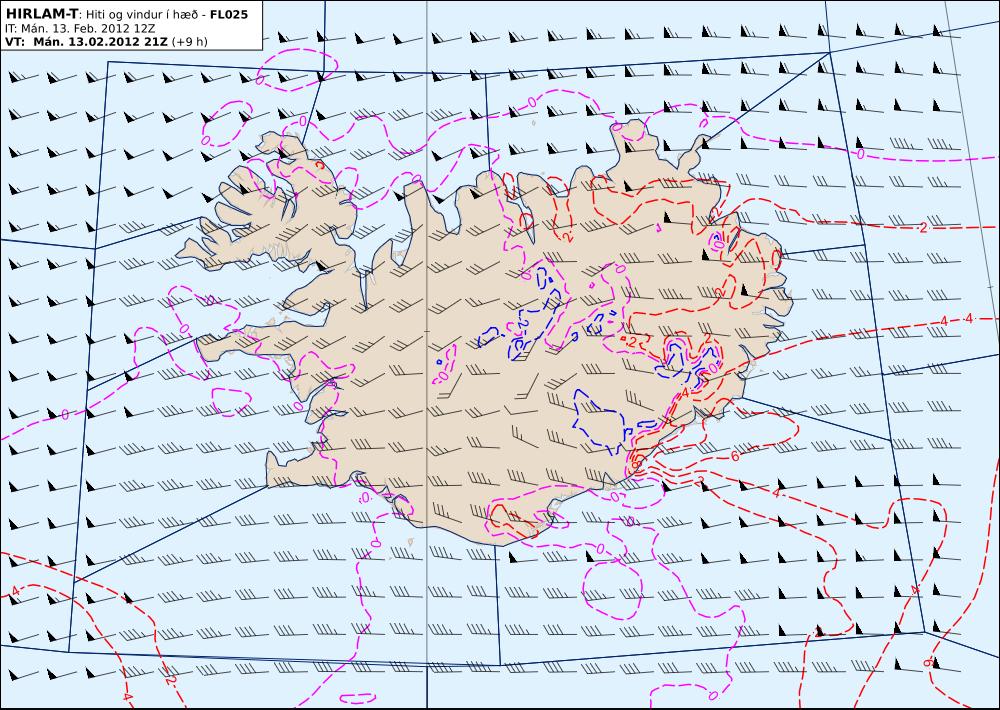Click the 'IT: Mán. 13. Feb. 2012 12Z' line
1000x710 pixels.
tap(80, 29)
